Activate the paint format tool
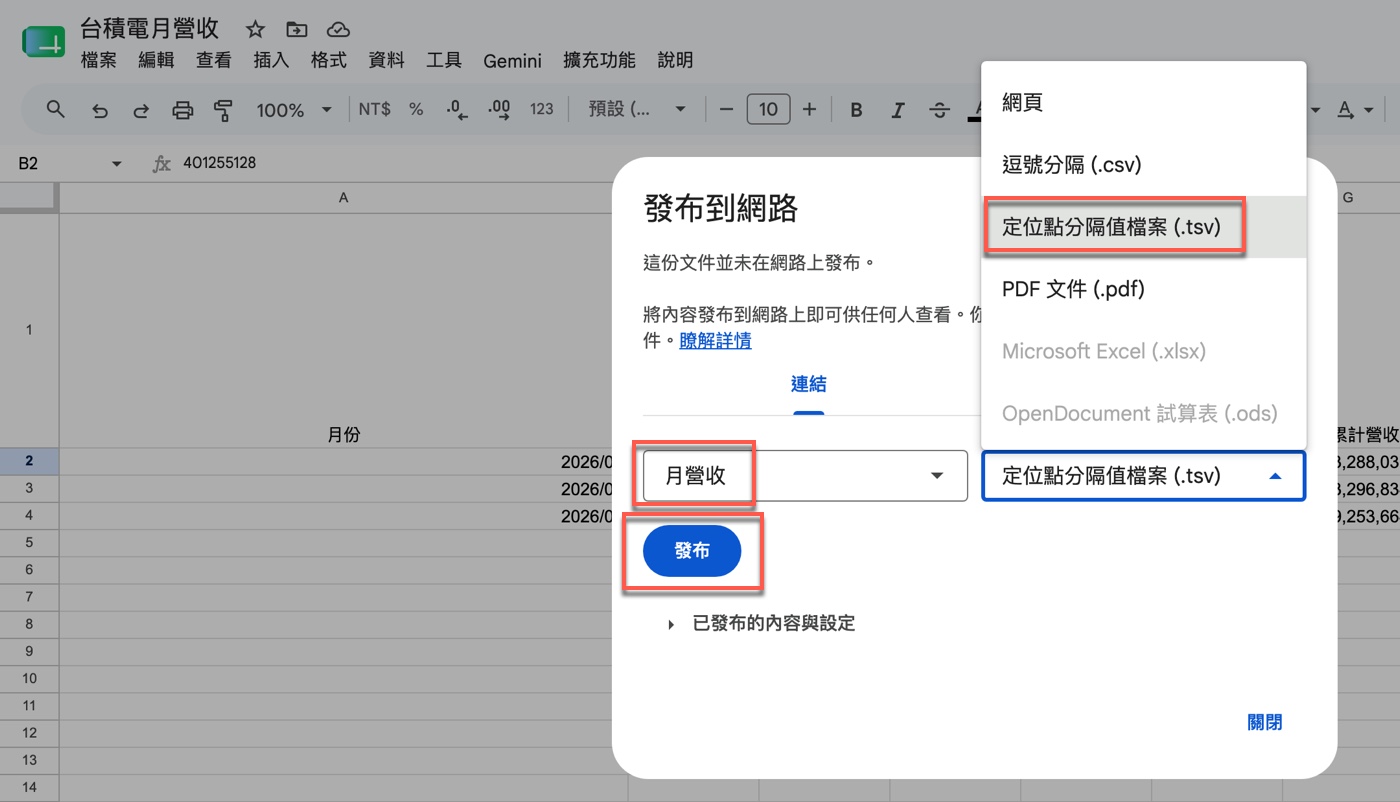This screenshot has width=1400, height=802. [222, 110]
